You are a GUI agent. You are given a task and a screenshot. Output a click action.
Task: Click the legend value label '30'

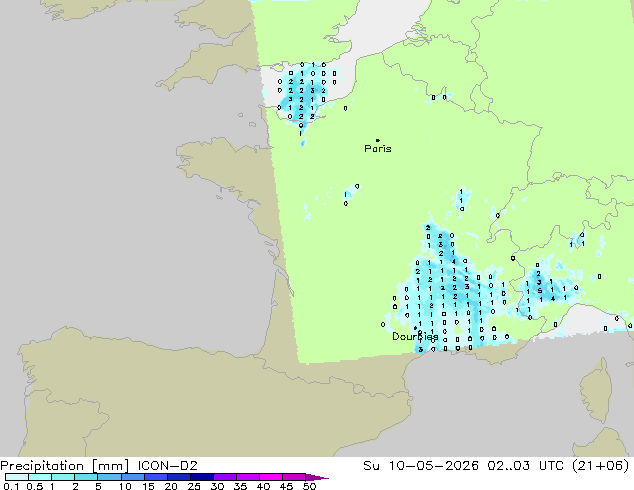[x=217, y=486]
